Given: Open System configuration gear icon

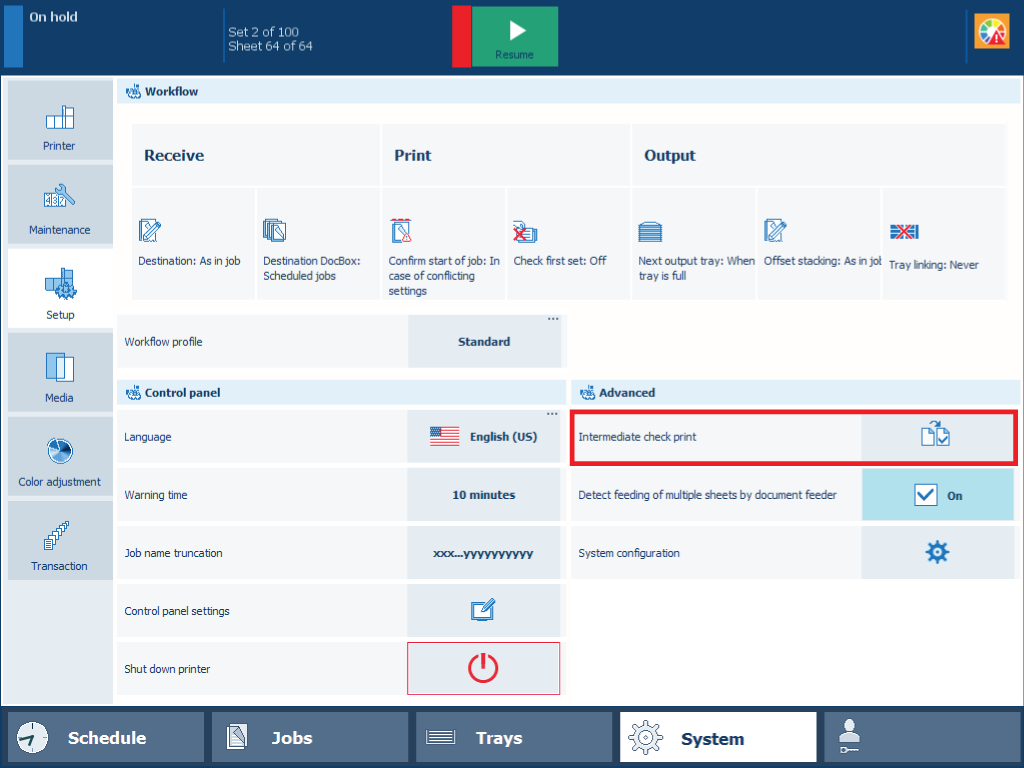Looking at the screenshot, I should click(936, 553).
